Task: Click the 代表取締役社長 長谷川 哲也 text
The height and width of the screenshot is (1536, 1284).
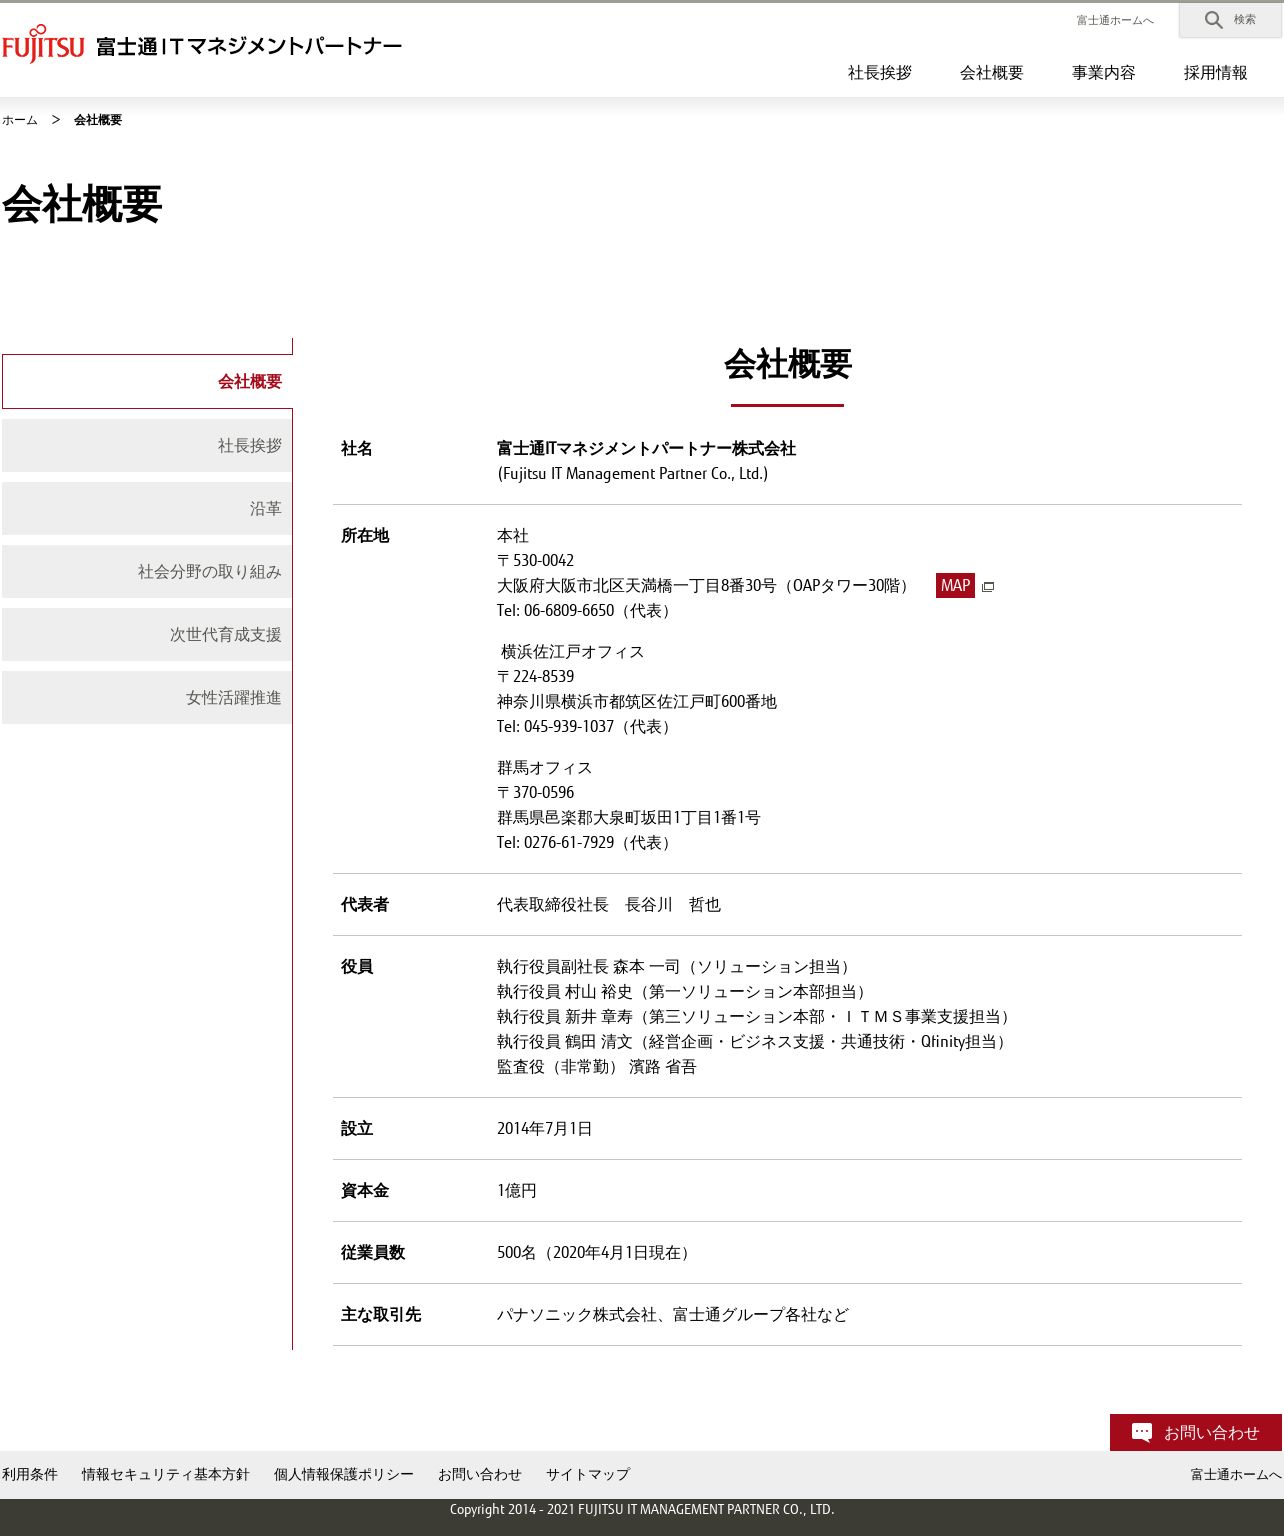Action: 609,905
